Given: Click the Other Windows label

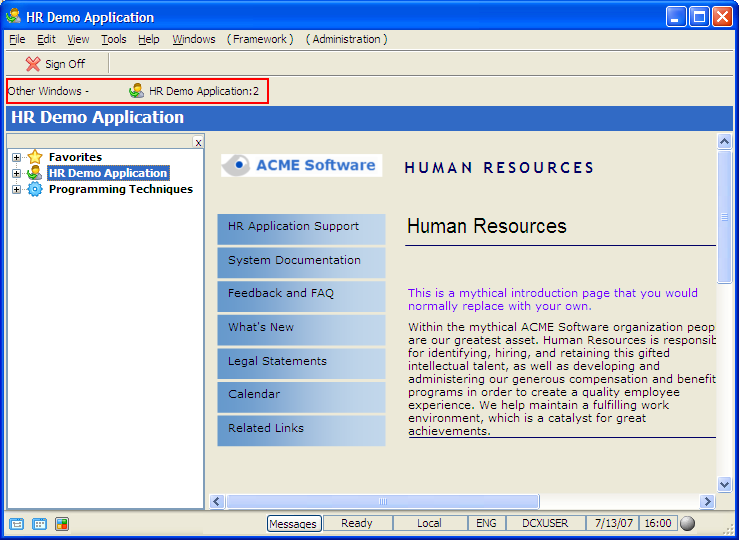Looking at the screenshot, I should pyautogui.click(x=48, y=91).
